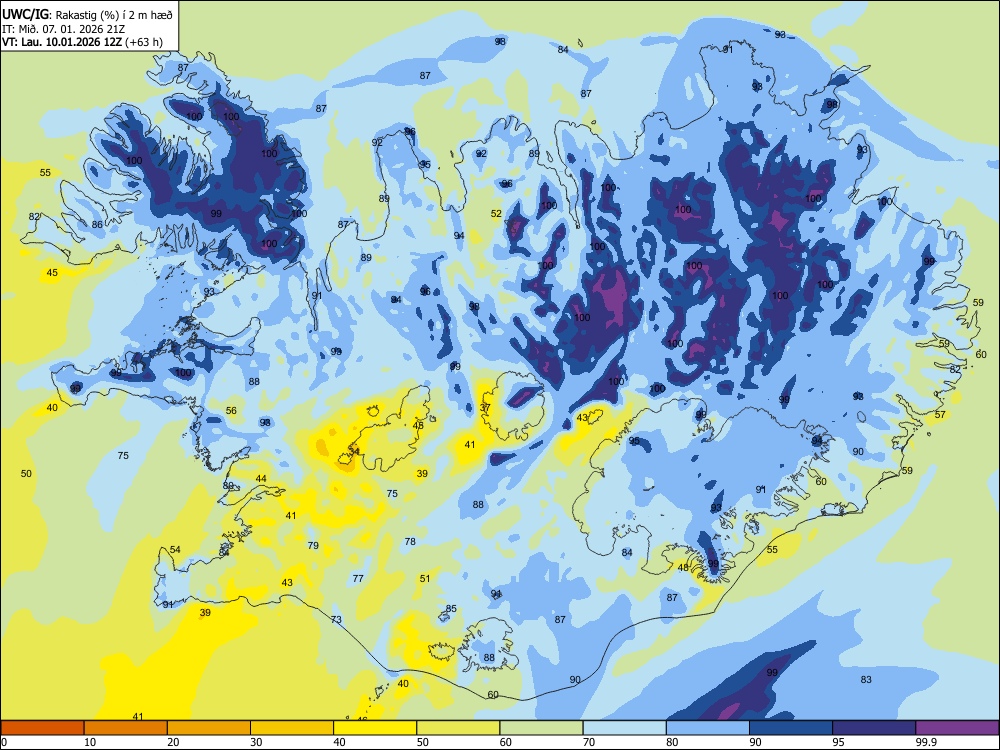Click the humidity value '56' on the map
Screen dimensions: 1000x750
[231, 411]
